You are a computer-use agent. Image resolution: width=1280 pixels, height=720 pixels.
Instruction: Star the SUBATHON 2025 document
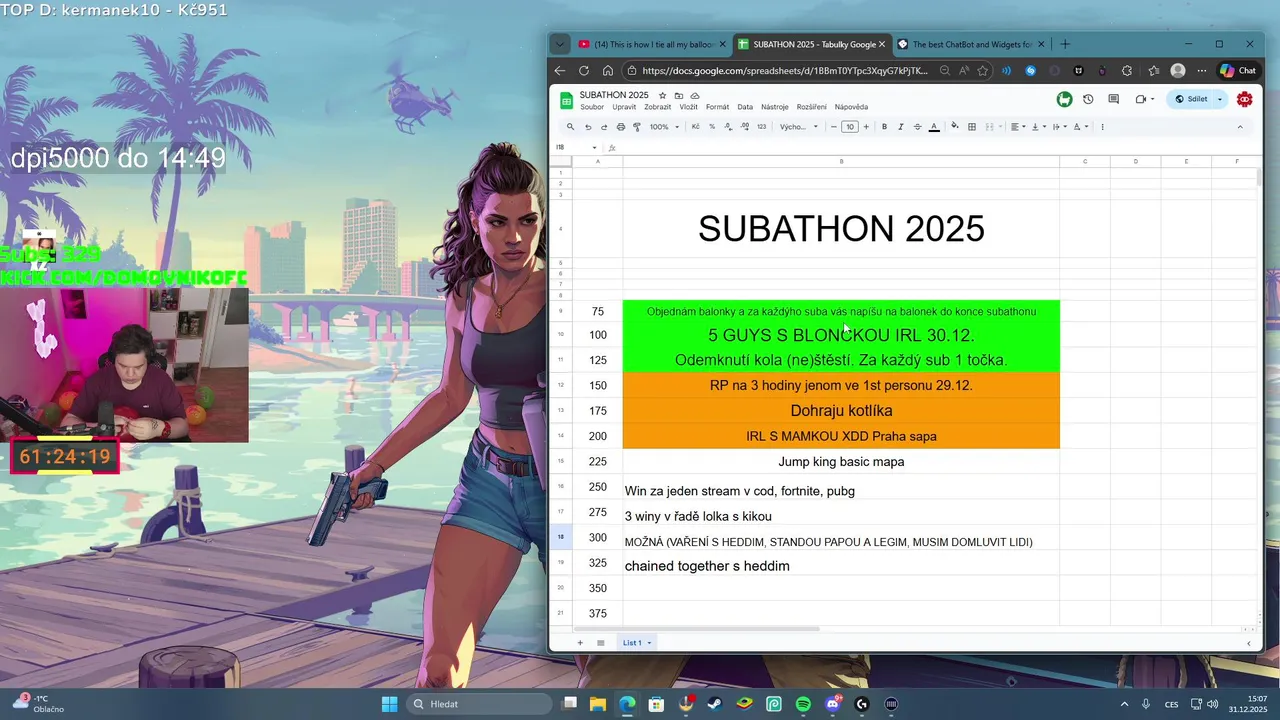pyautogui.click(x=662, y=95)
